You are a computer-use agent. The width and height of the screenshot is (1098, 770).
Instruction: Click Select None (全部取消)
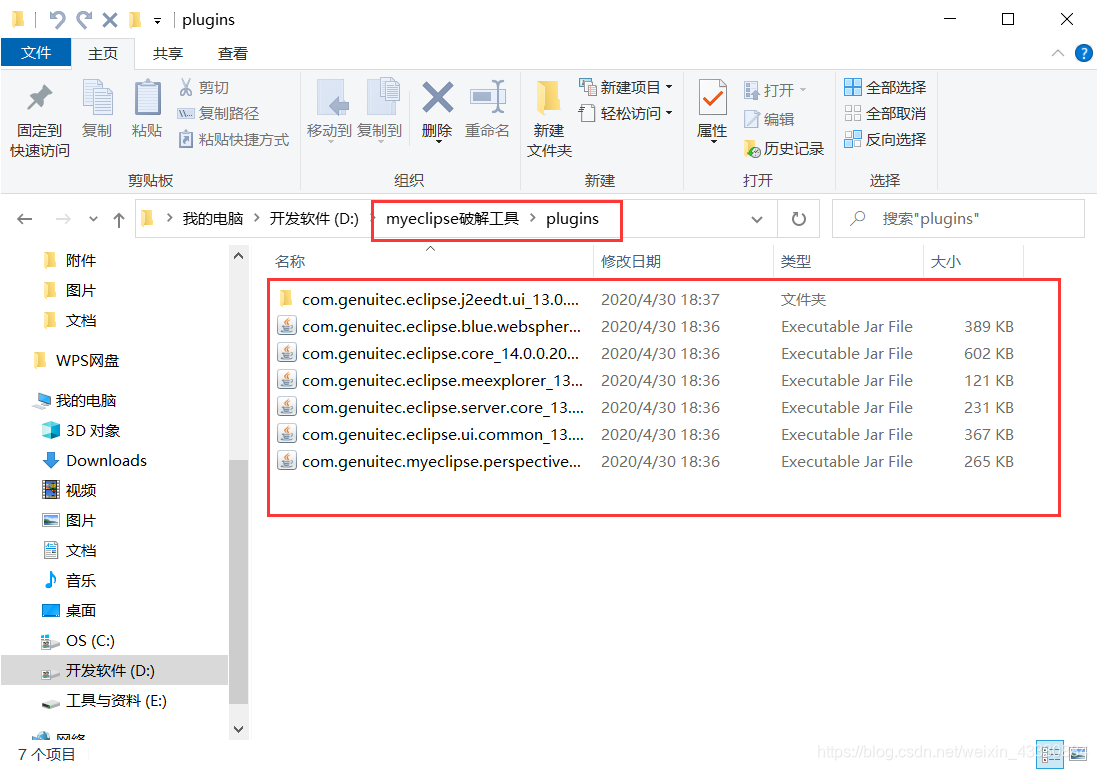[885, 113]
